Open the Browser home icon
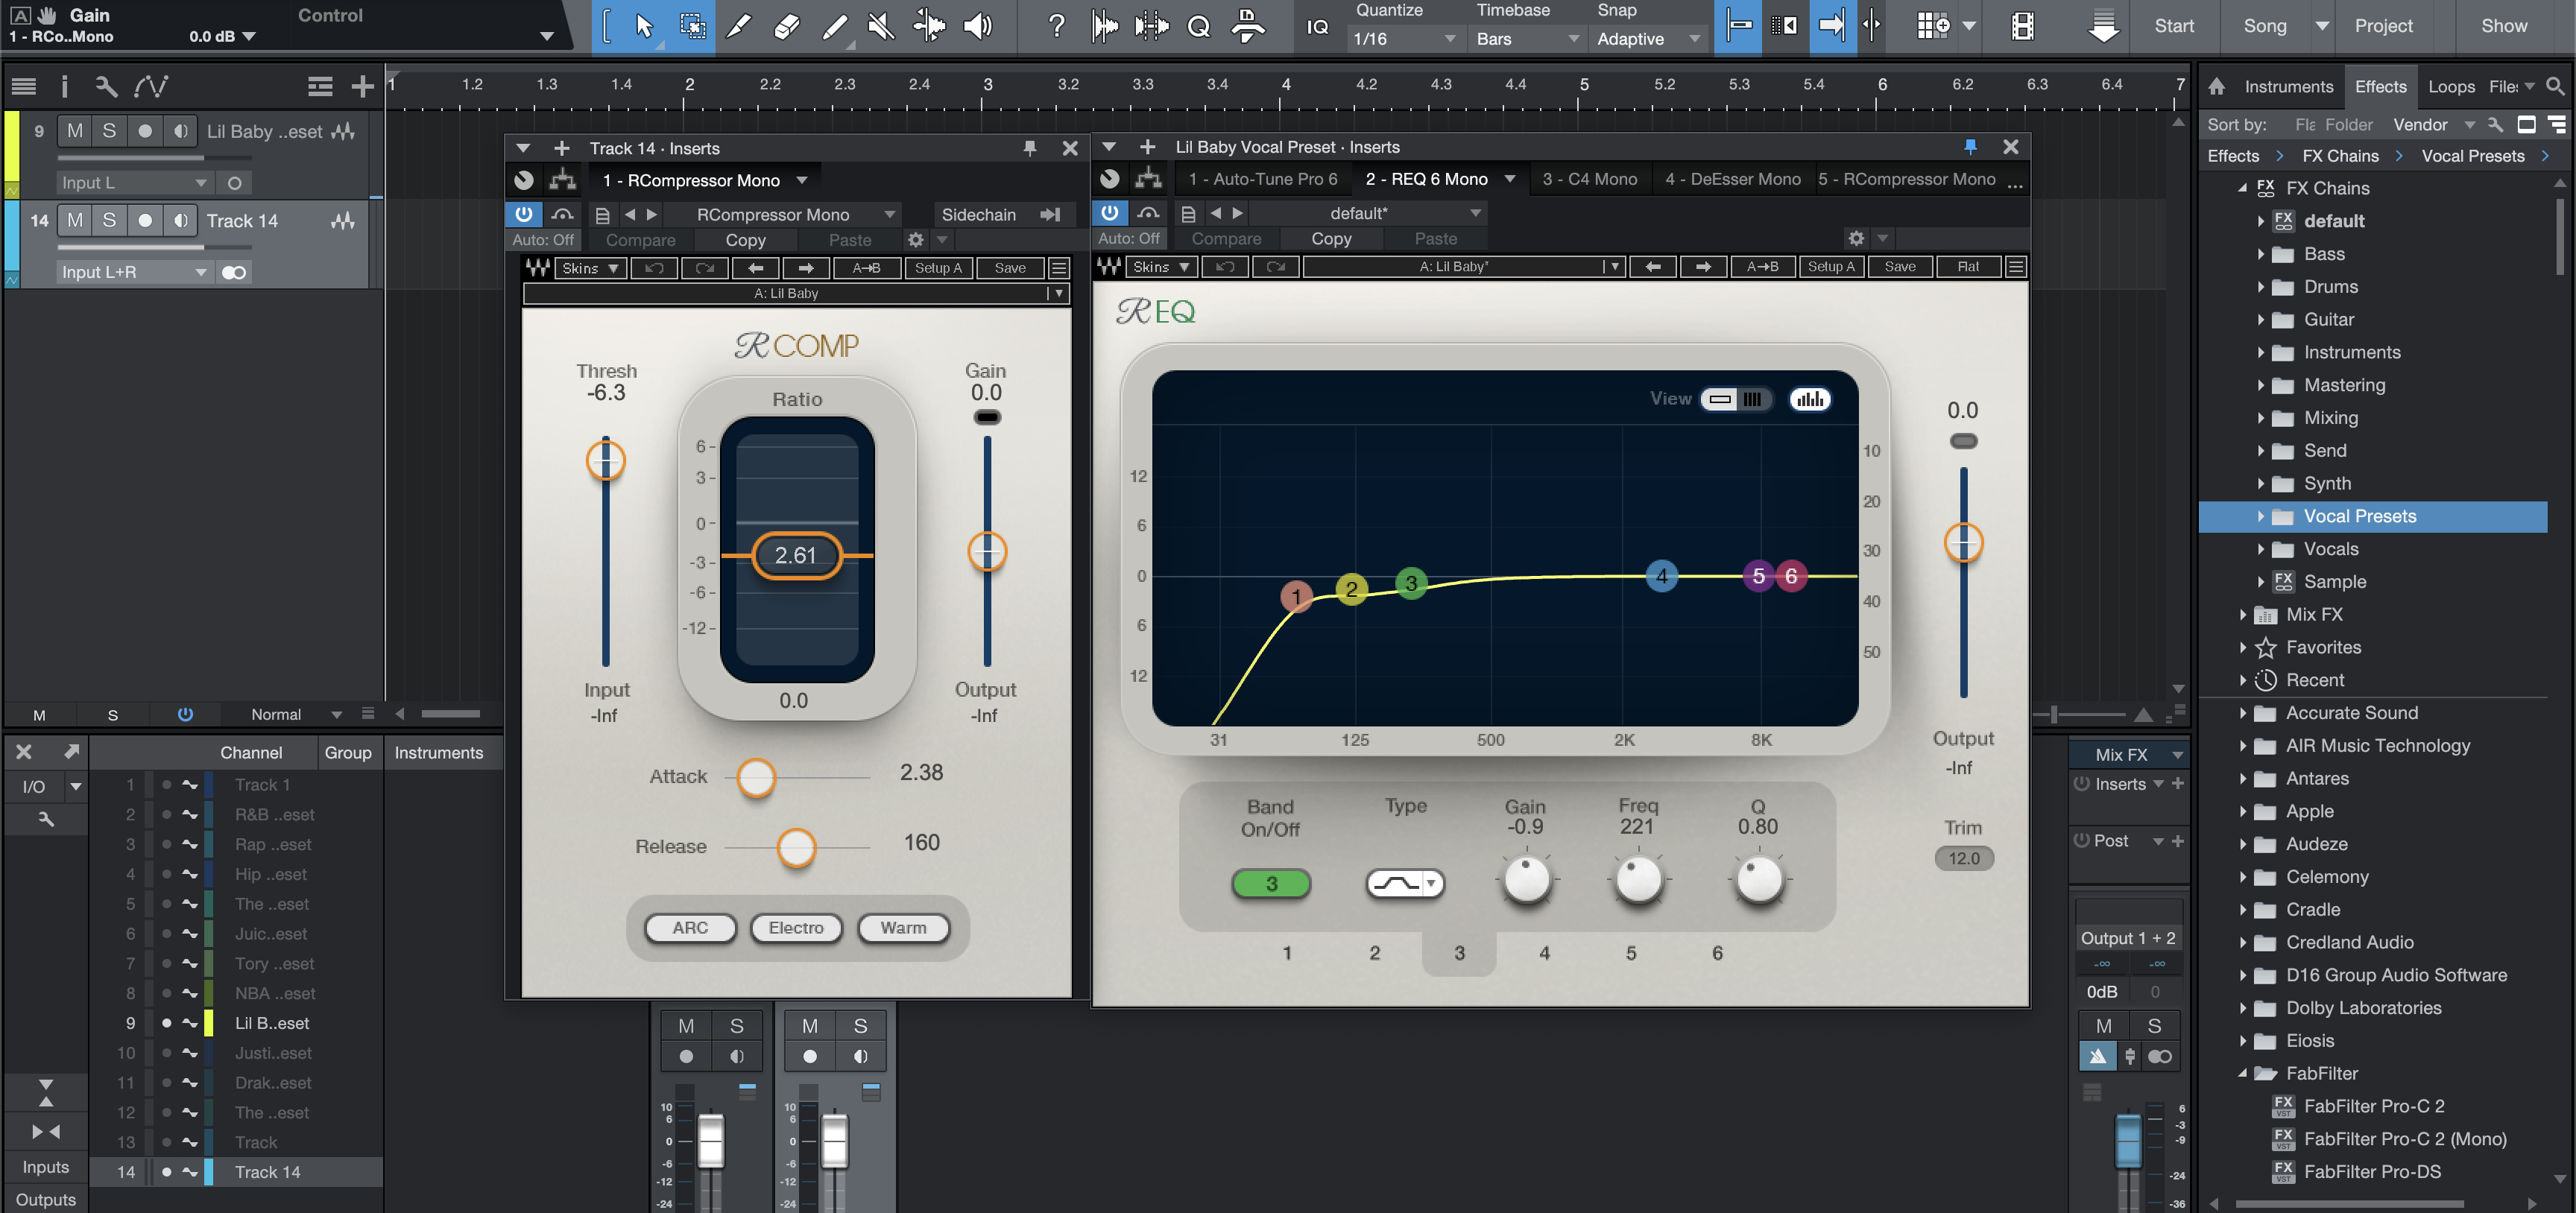Image resolution: width=2576 pixels, height=1213 pixels. click(x=2217, y=86)
